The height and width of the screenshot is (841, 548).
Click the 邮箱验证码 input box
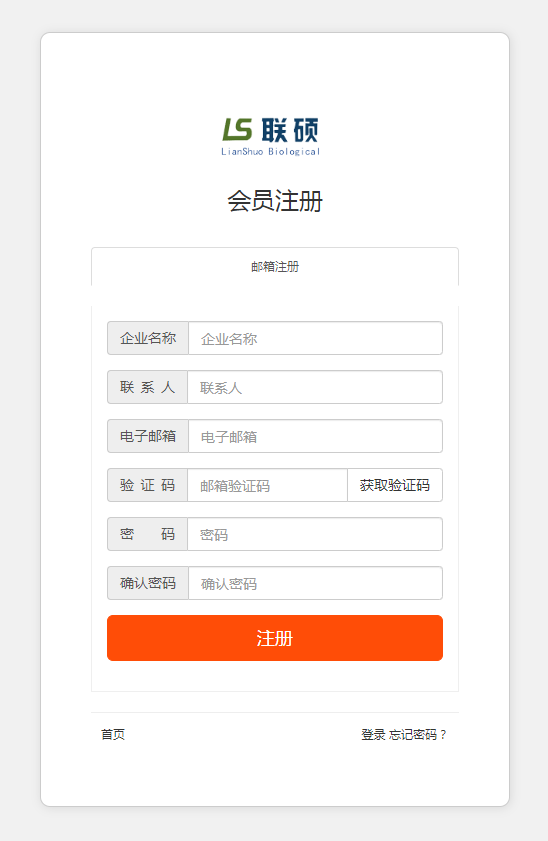(x=268, y=485)
